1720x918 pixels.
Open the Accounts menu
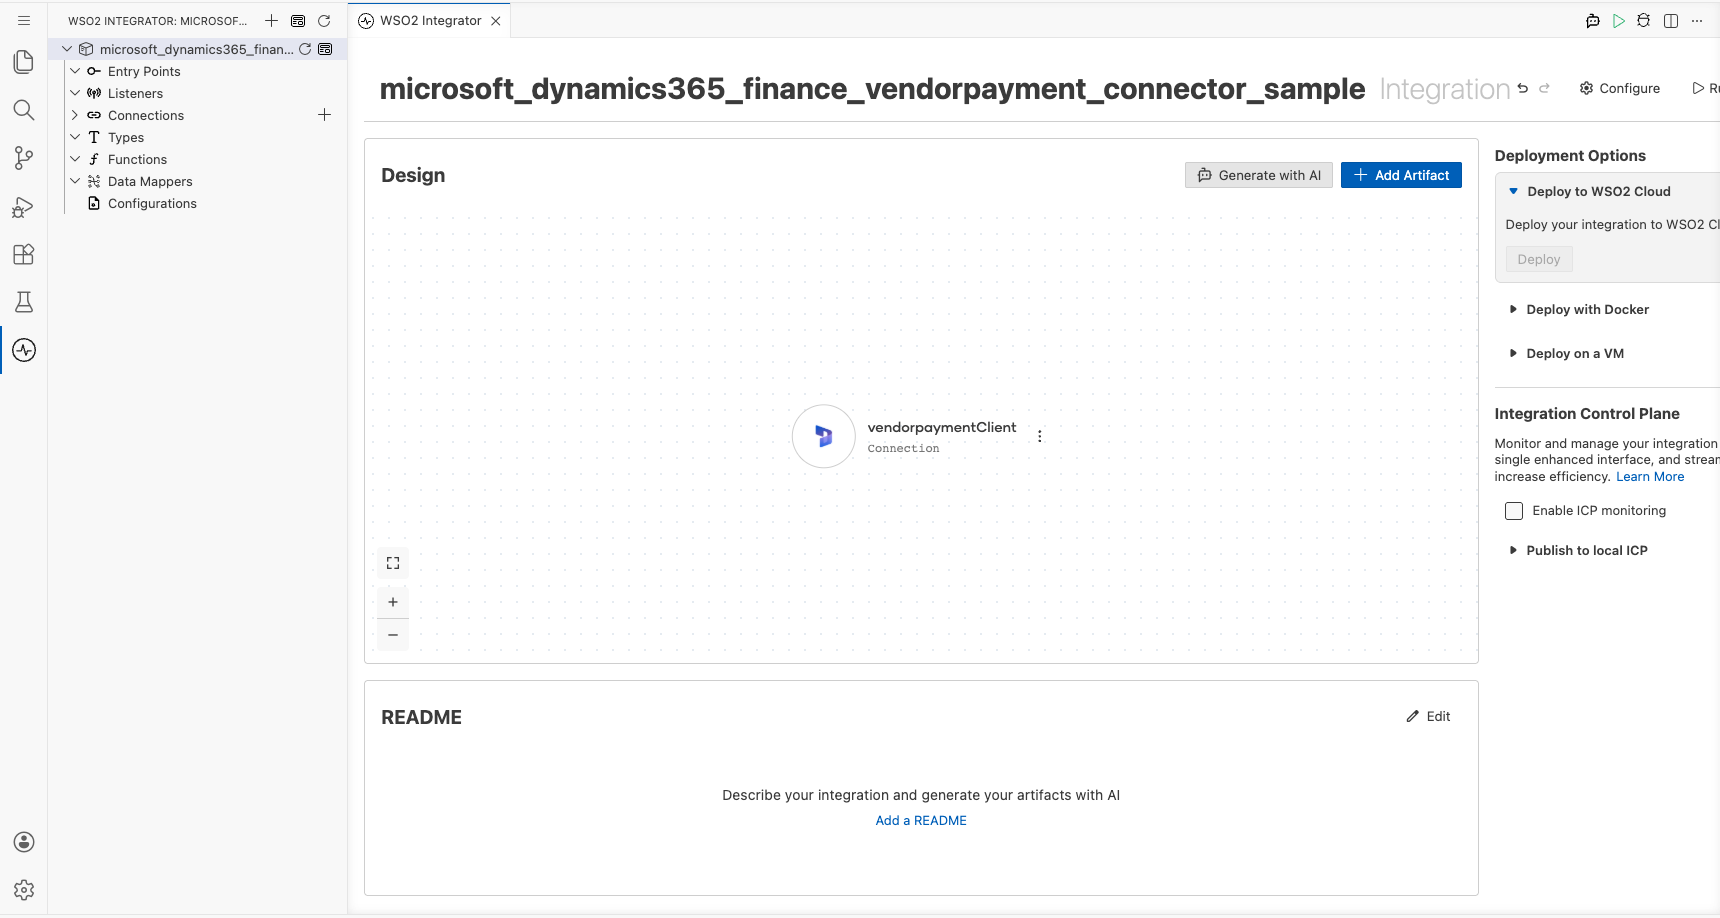(24, 842)
